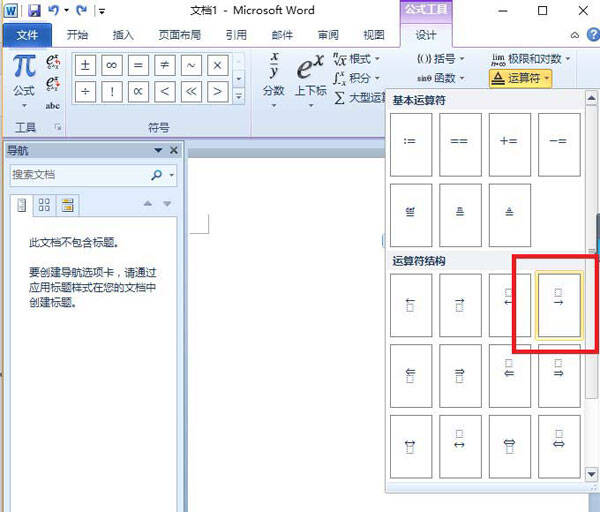Open the 导航 pane options dropdown arrow

(x=158, y=150)
